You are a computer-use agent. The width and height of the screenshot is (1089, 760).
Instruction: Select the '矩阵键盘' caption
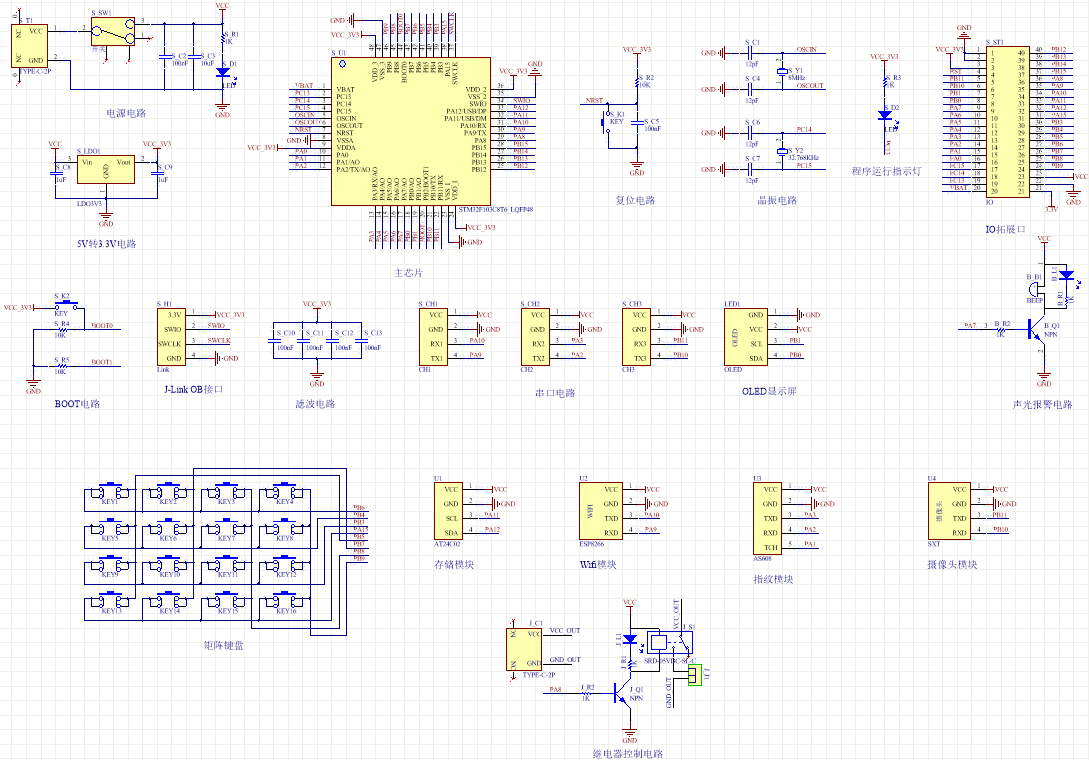[x=224, y=645]
